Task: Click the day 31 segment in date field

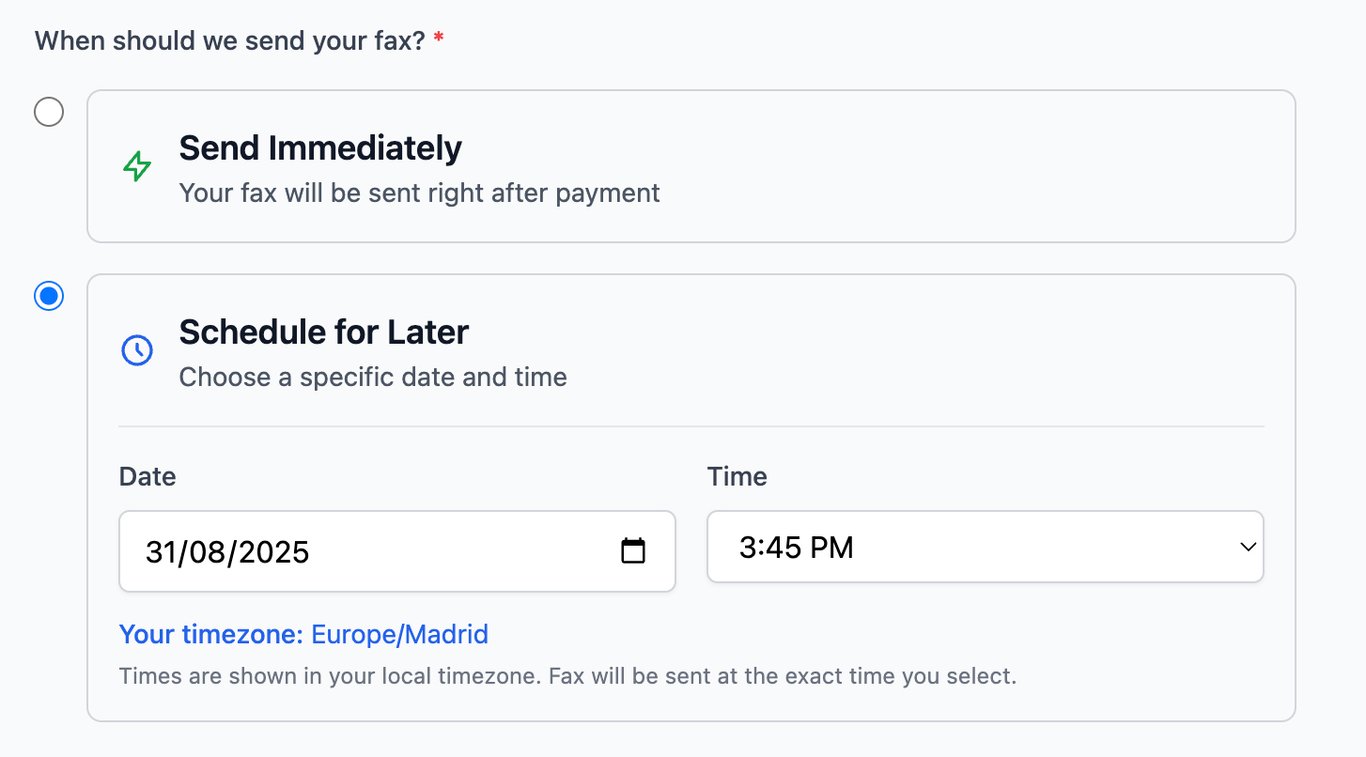Action: click(160, 552)
